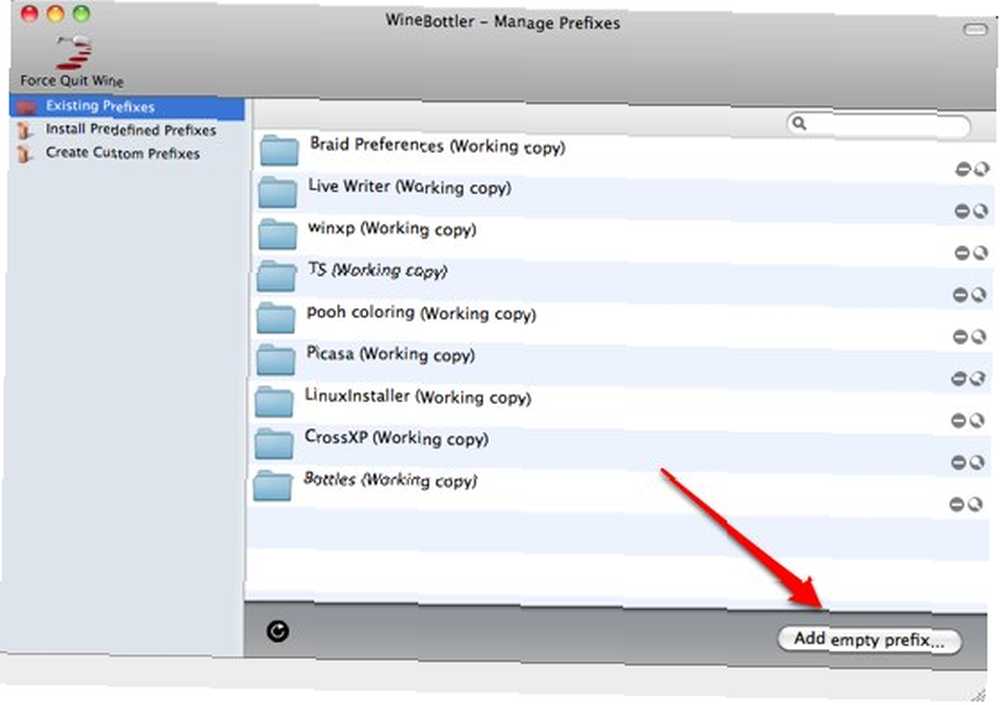Click the search field in the prefix list
This screenshot has width=1000, height=705.
pos(878,124)
